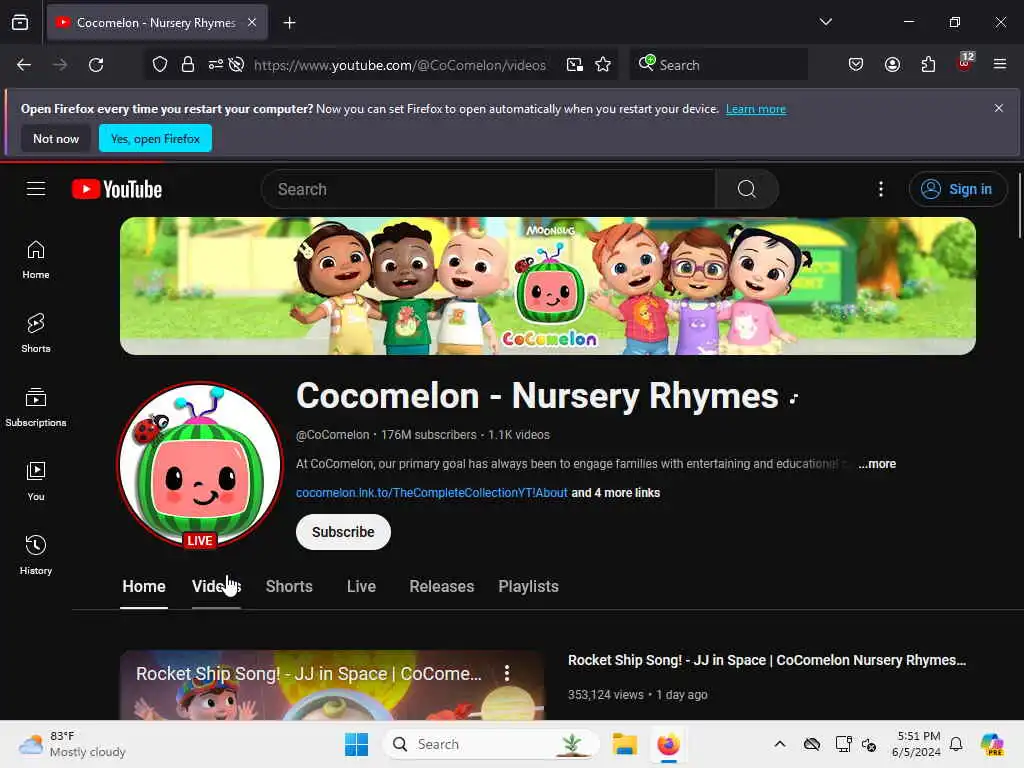This screenshot has height=768, width=1024.
Task: Follow the Learn more link
Action: [x=756, y=109]
